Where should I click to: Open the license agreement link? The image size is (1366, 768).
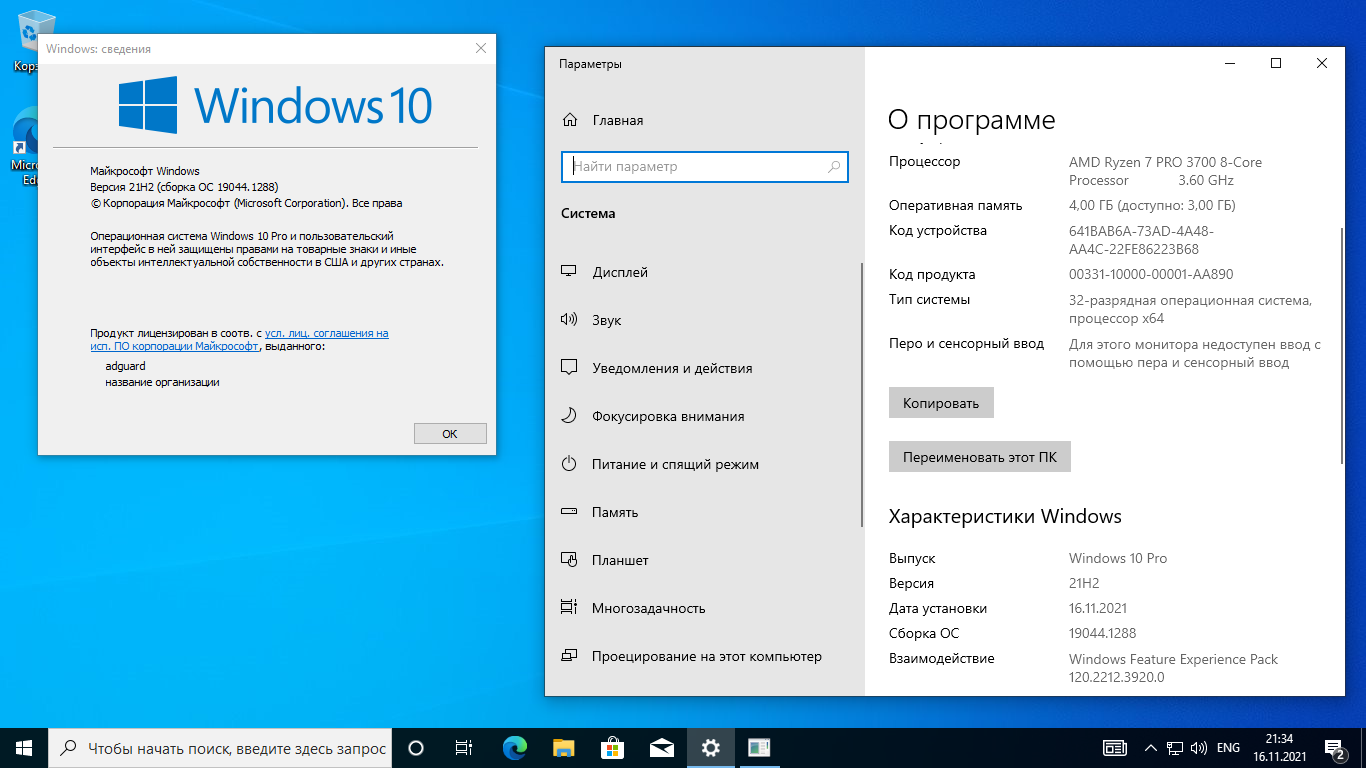tap(326, 333)
